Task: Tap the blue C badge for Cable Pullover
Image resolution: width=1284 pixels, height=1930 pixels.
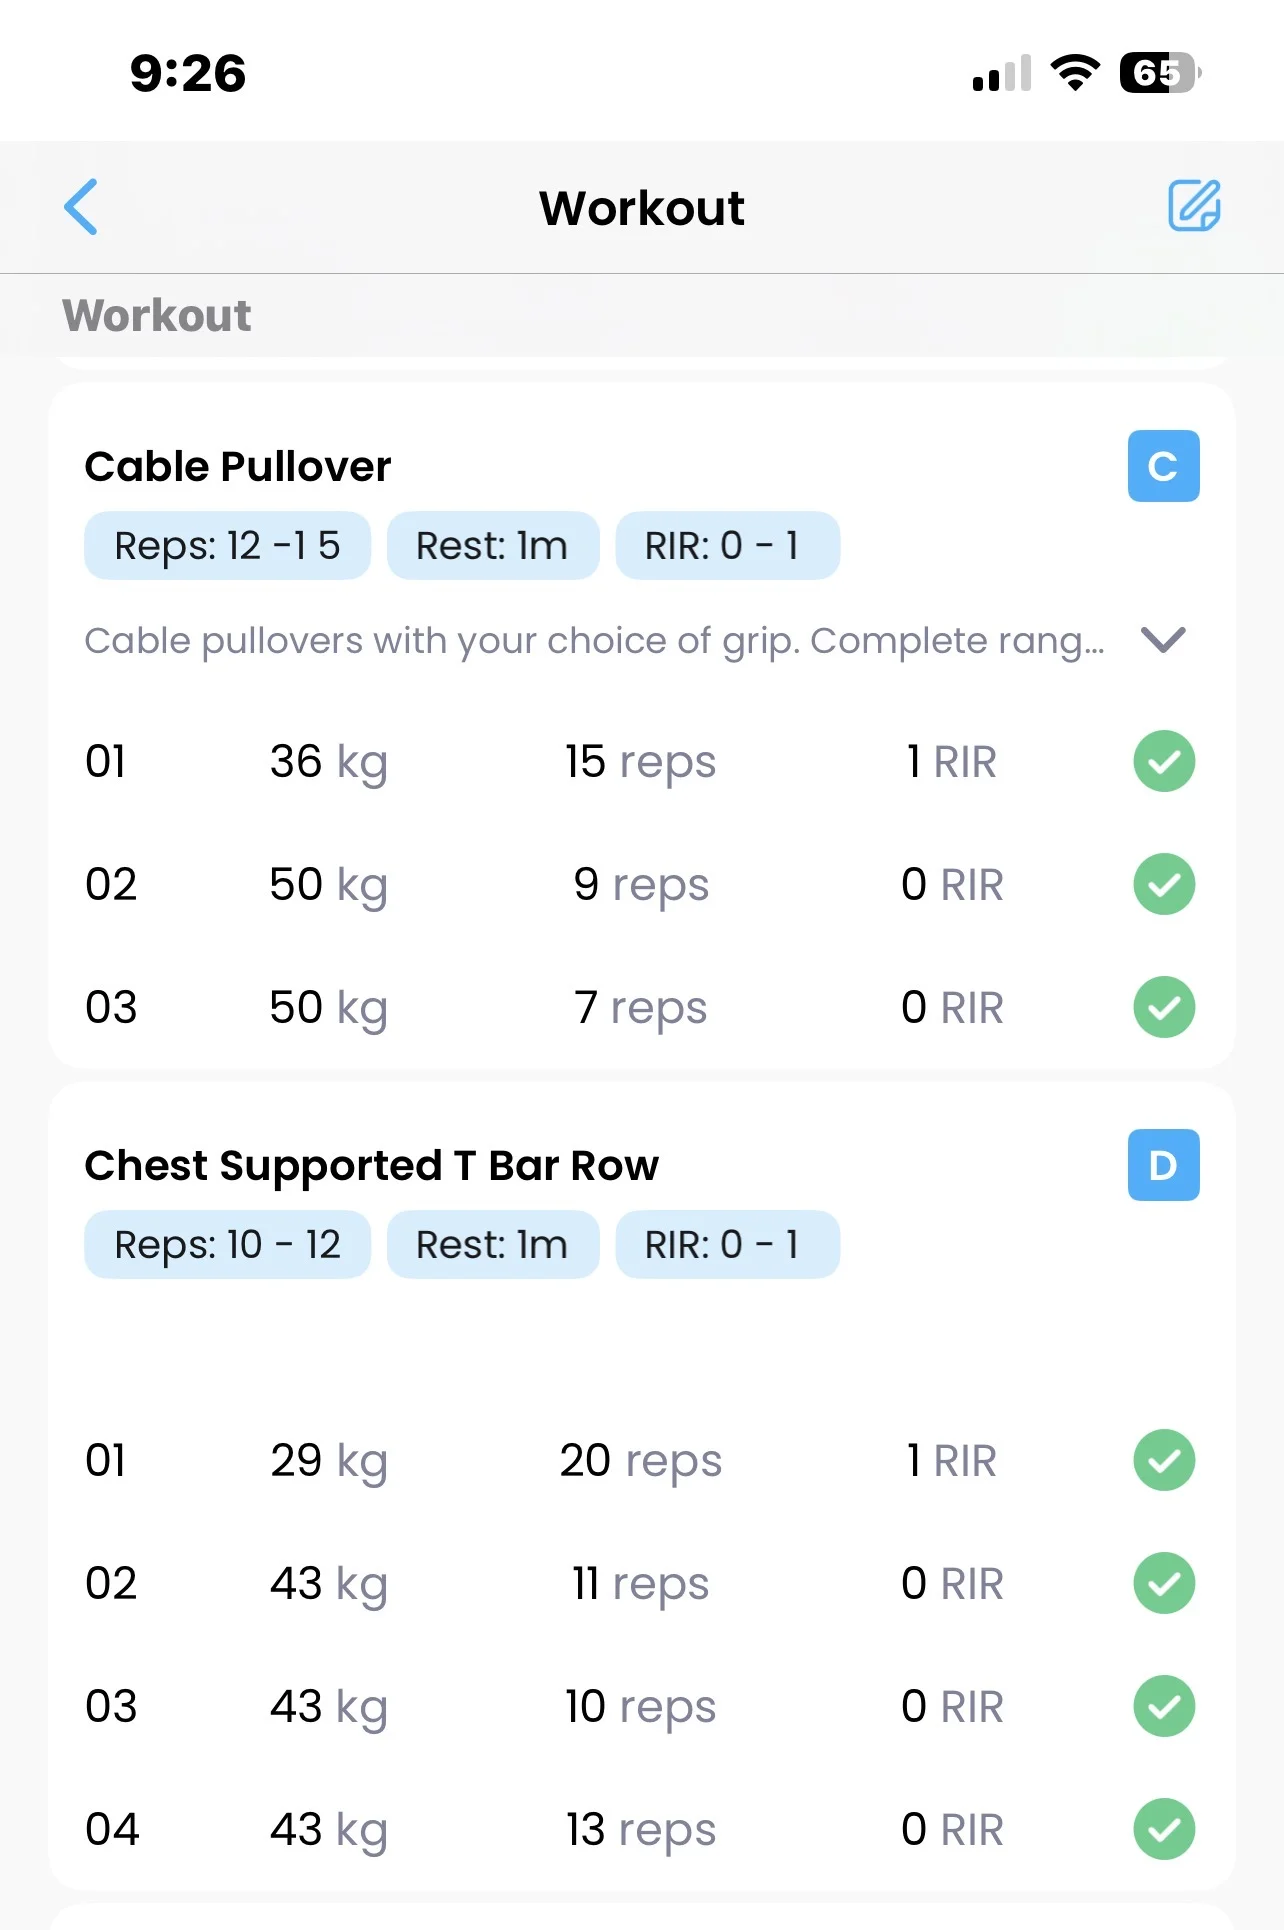Action: click(1163, 466)
